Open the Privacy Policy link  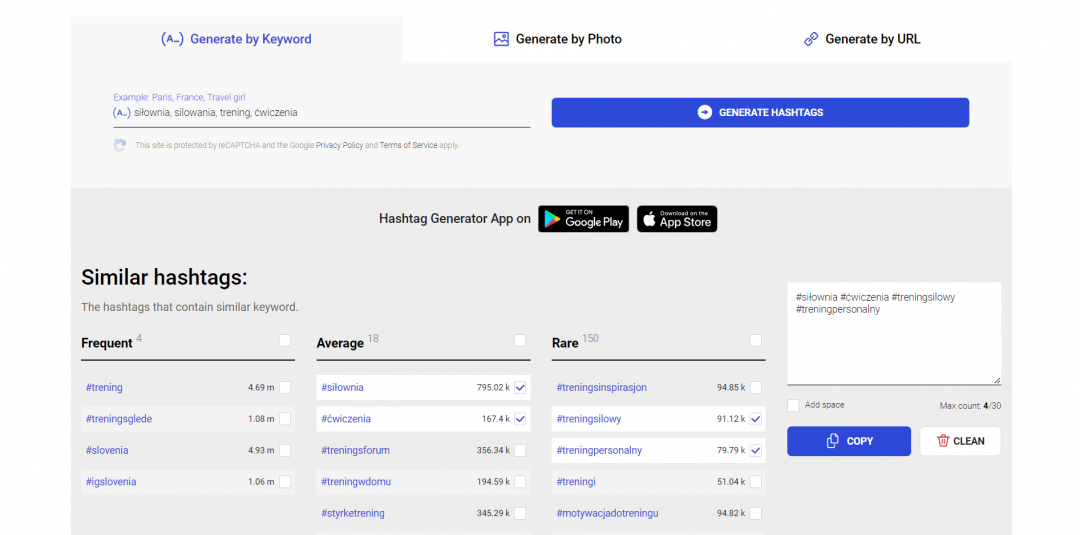click(339, 146)
